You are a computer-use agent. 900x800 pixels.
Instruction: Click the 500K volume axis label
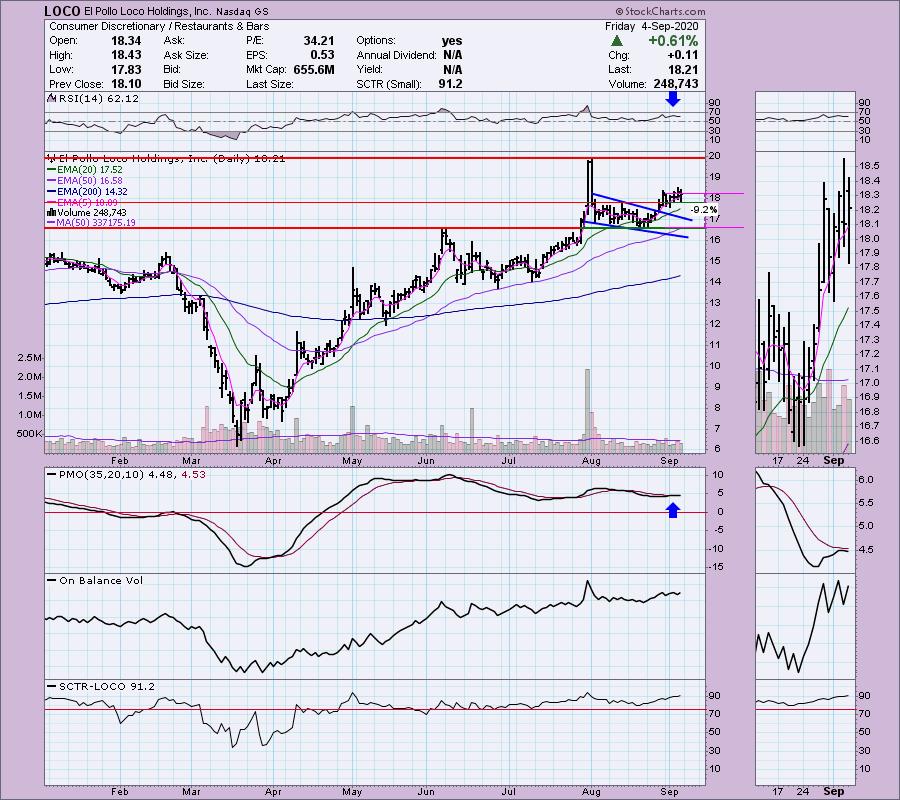(x=30, y=434)
